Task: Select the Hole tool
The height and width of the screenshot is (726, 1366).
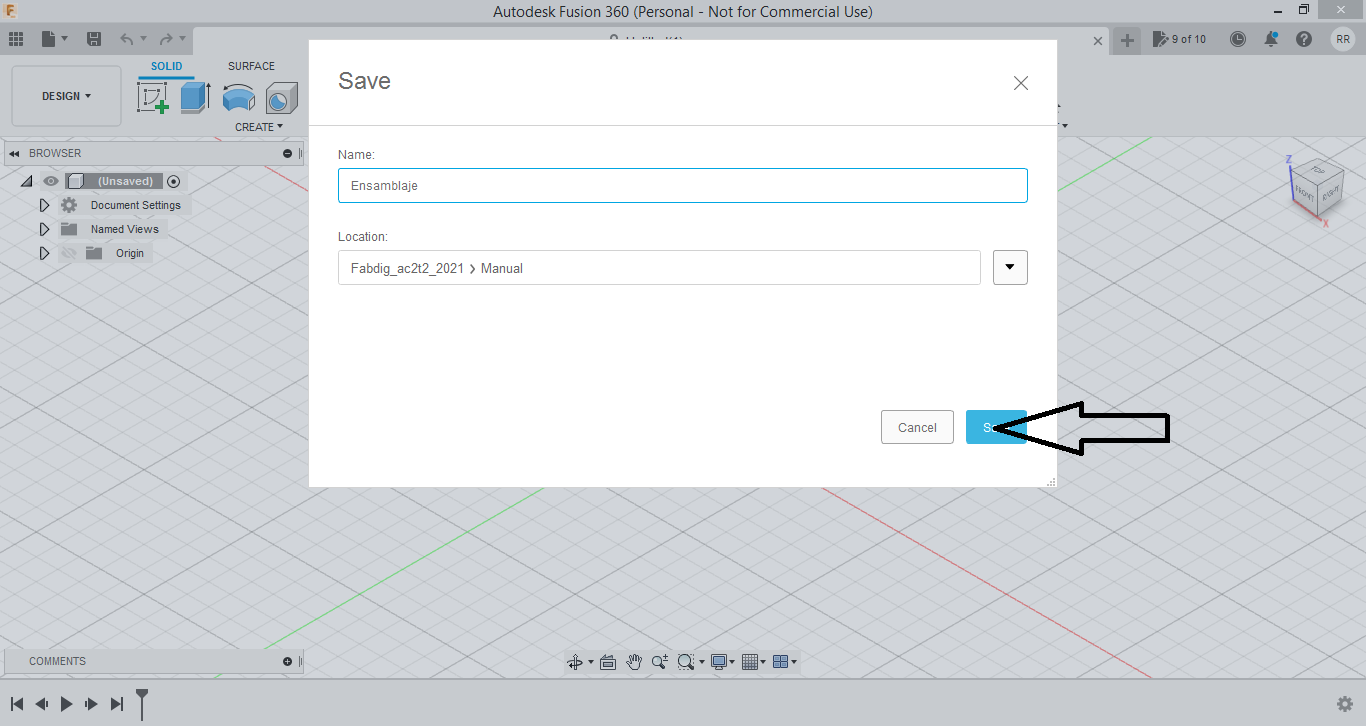Action: pyautogui.click(x=281, y=98)
